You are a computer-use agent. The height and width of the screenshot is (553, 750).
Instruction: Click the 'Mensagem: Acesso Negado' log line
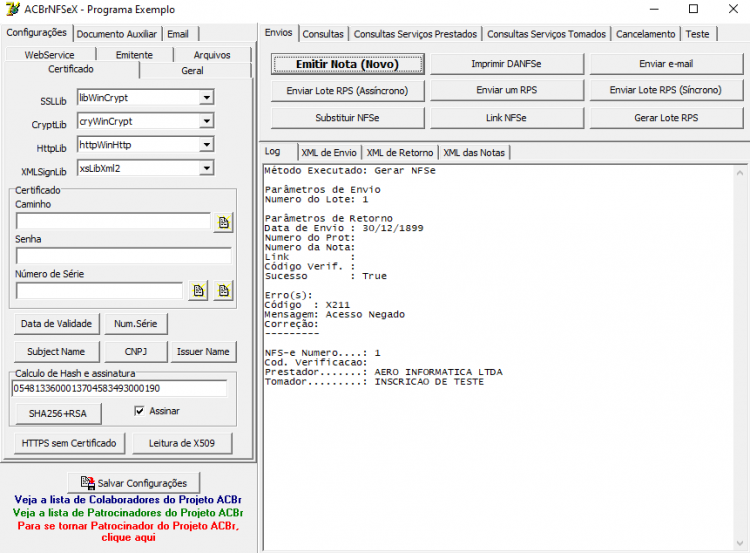coord(335,314)
